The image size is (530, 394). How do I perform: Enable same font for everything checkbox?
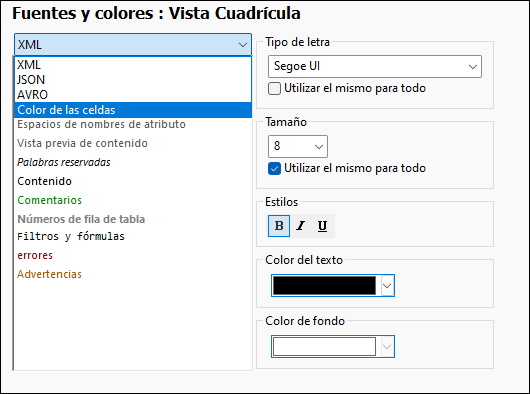pyautogui.click(x=274, y=89)
